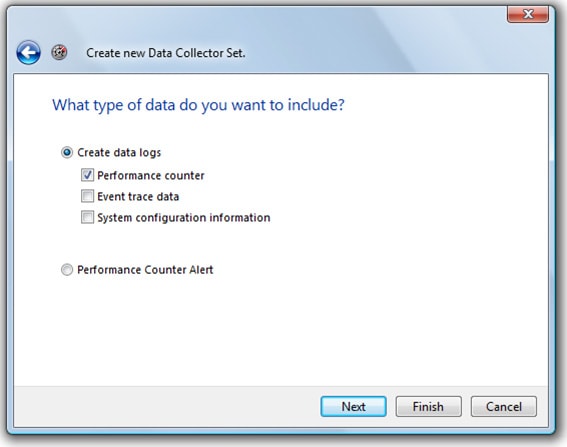Cancel the wizard

(x=504, y=406)
